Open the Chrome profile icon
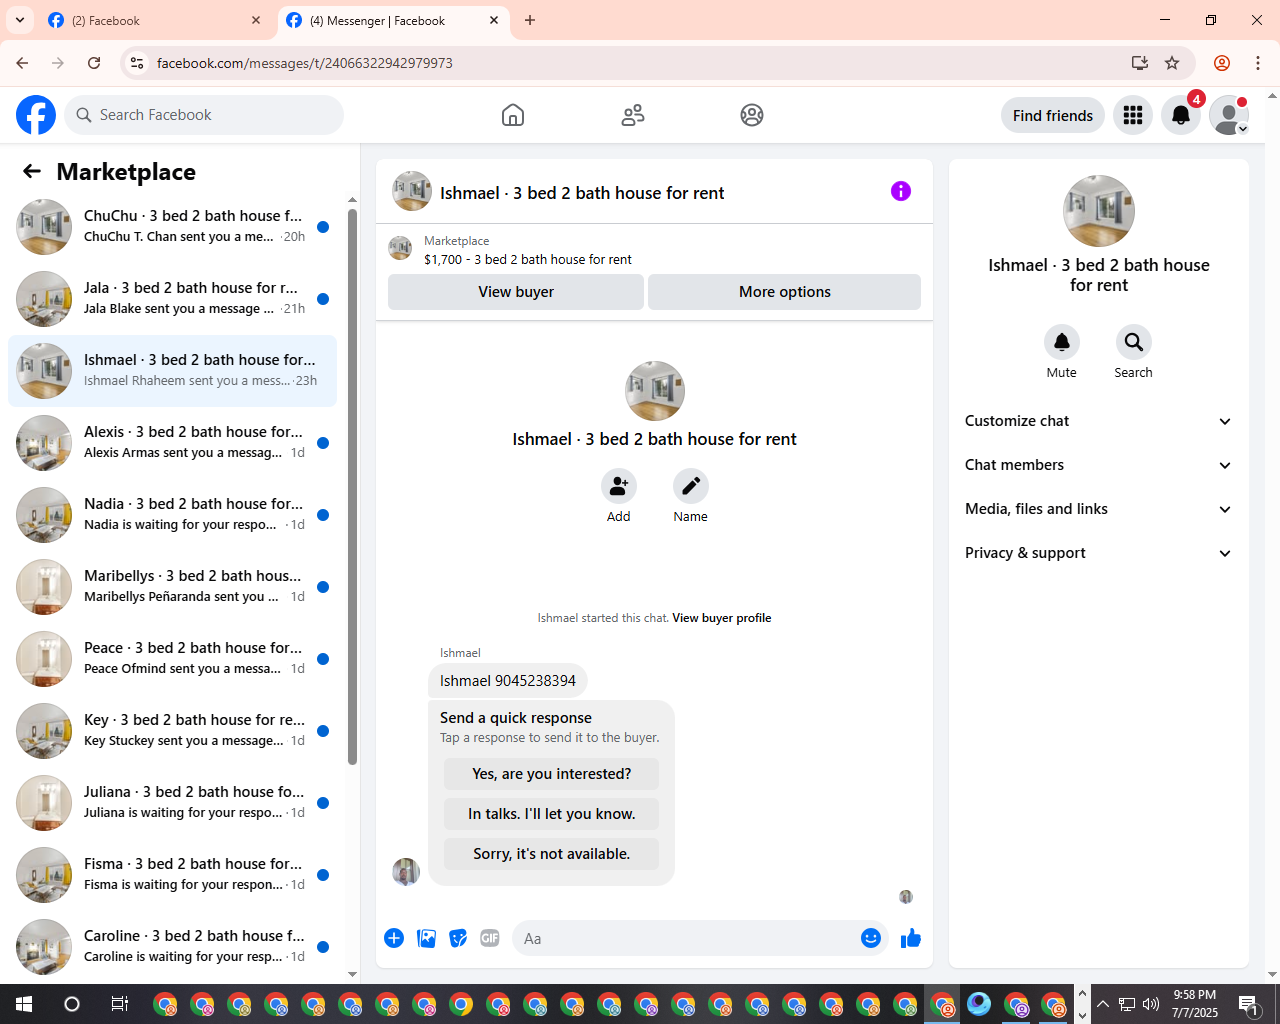This screenshot has height=1024, width=1280. [x=1222, y=63]
